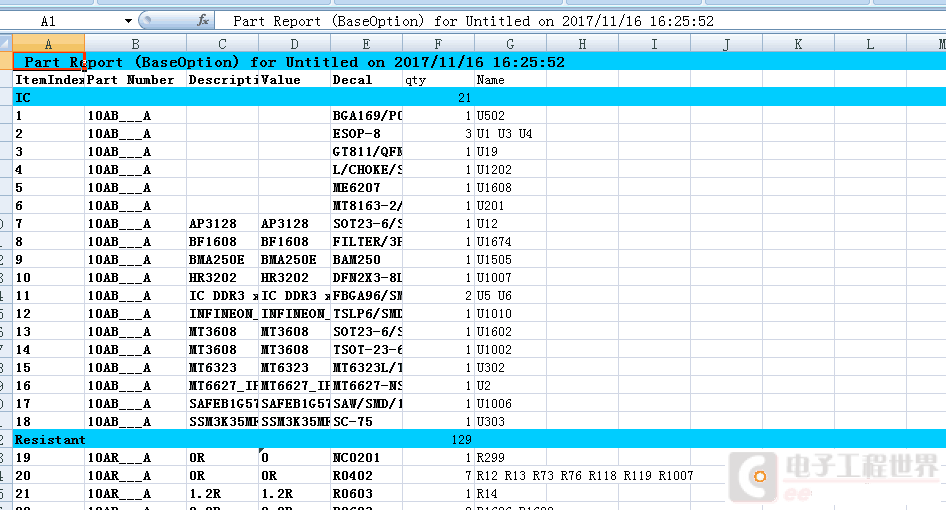Click the U2 name cell
This screenshot has height=510, width=946.
(x=510, y=385)
